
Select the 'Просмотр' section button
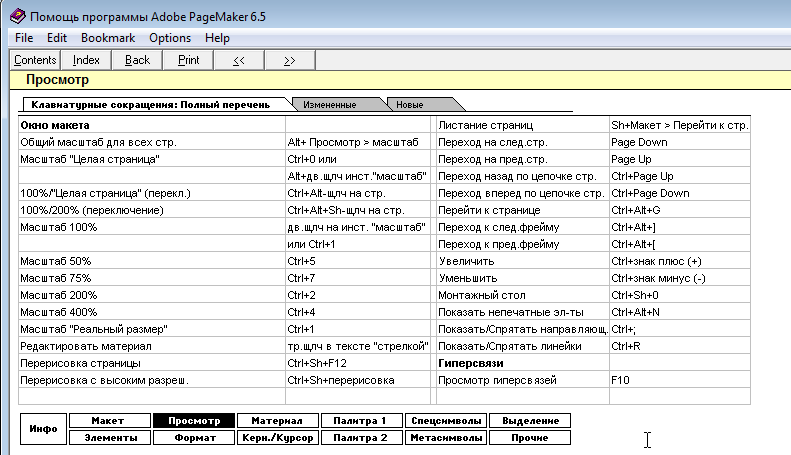pos(194,421)
